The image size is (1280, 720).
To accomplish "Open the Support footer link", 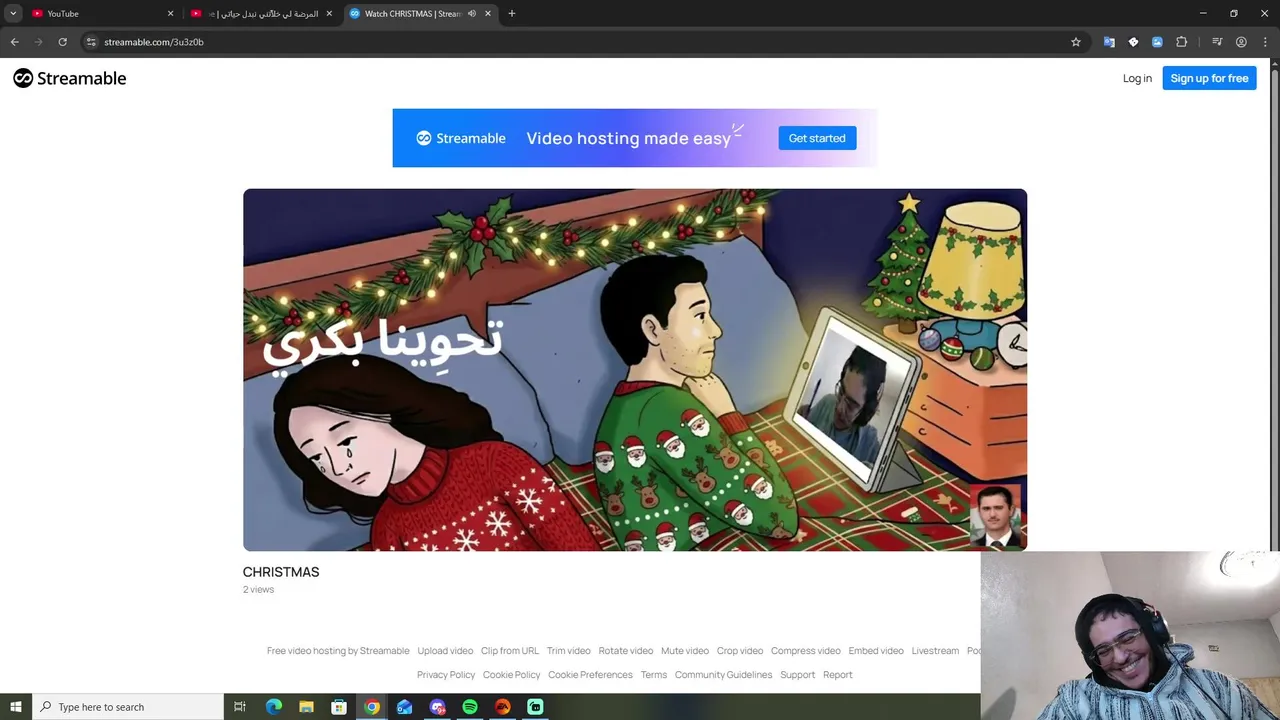I will [798, 675].
